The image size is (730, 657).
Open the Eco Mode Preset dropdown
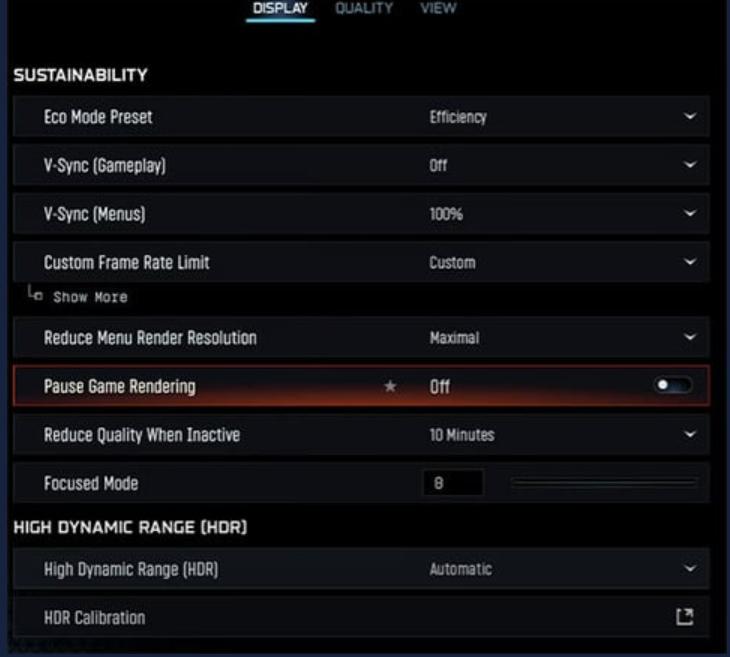[690, 117]
